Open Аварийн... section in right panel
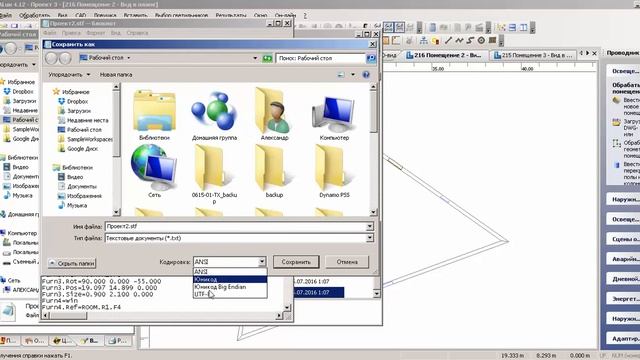This screenshot has width=640, height=360. point(624,259)
